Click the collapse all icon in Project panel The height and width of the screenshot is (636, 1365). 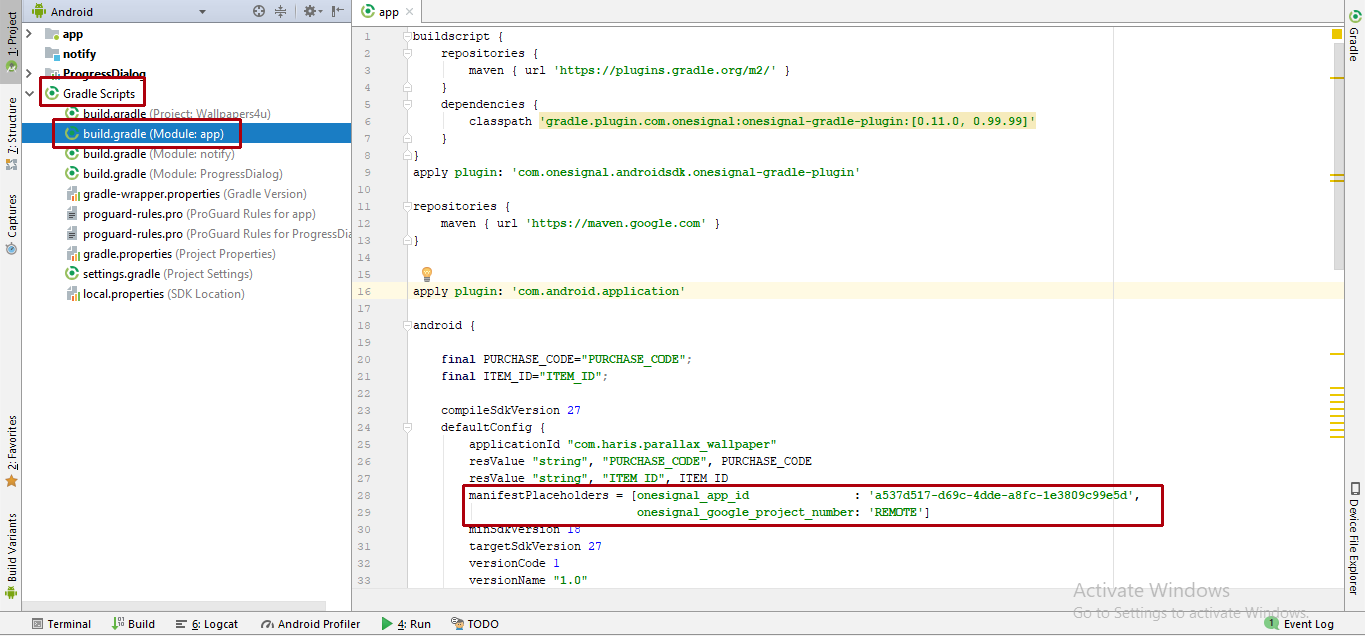[x=280, y=11]
